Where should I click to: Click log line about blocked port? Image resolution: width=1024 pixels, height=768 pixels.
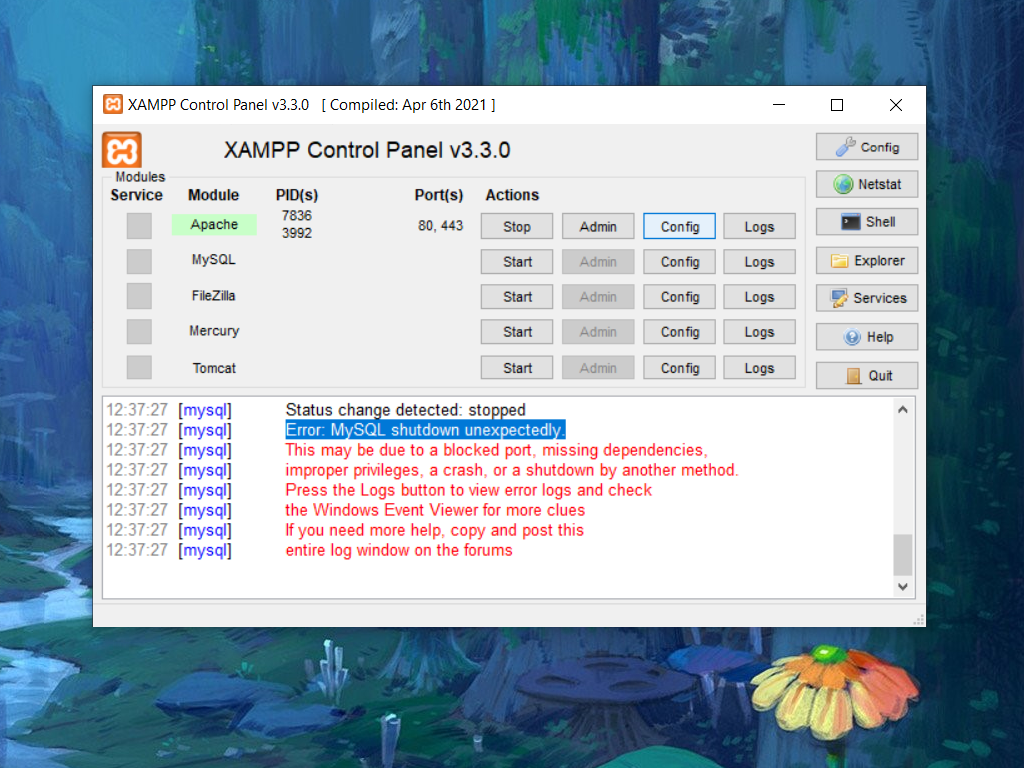[496, 450]
